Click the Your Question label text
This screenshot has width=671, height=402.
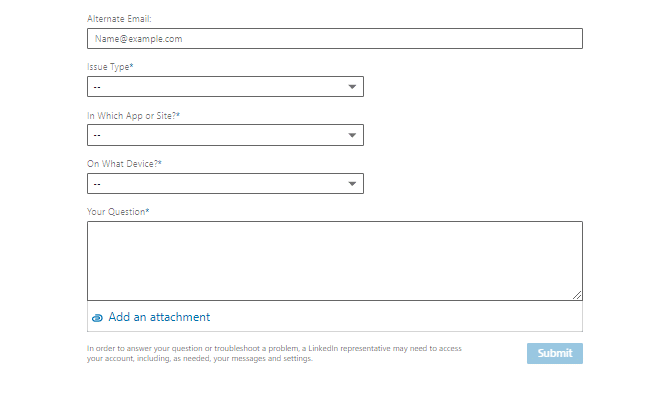(x=118, y=212)
